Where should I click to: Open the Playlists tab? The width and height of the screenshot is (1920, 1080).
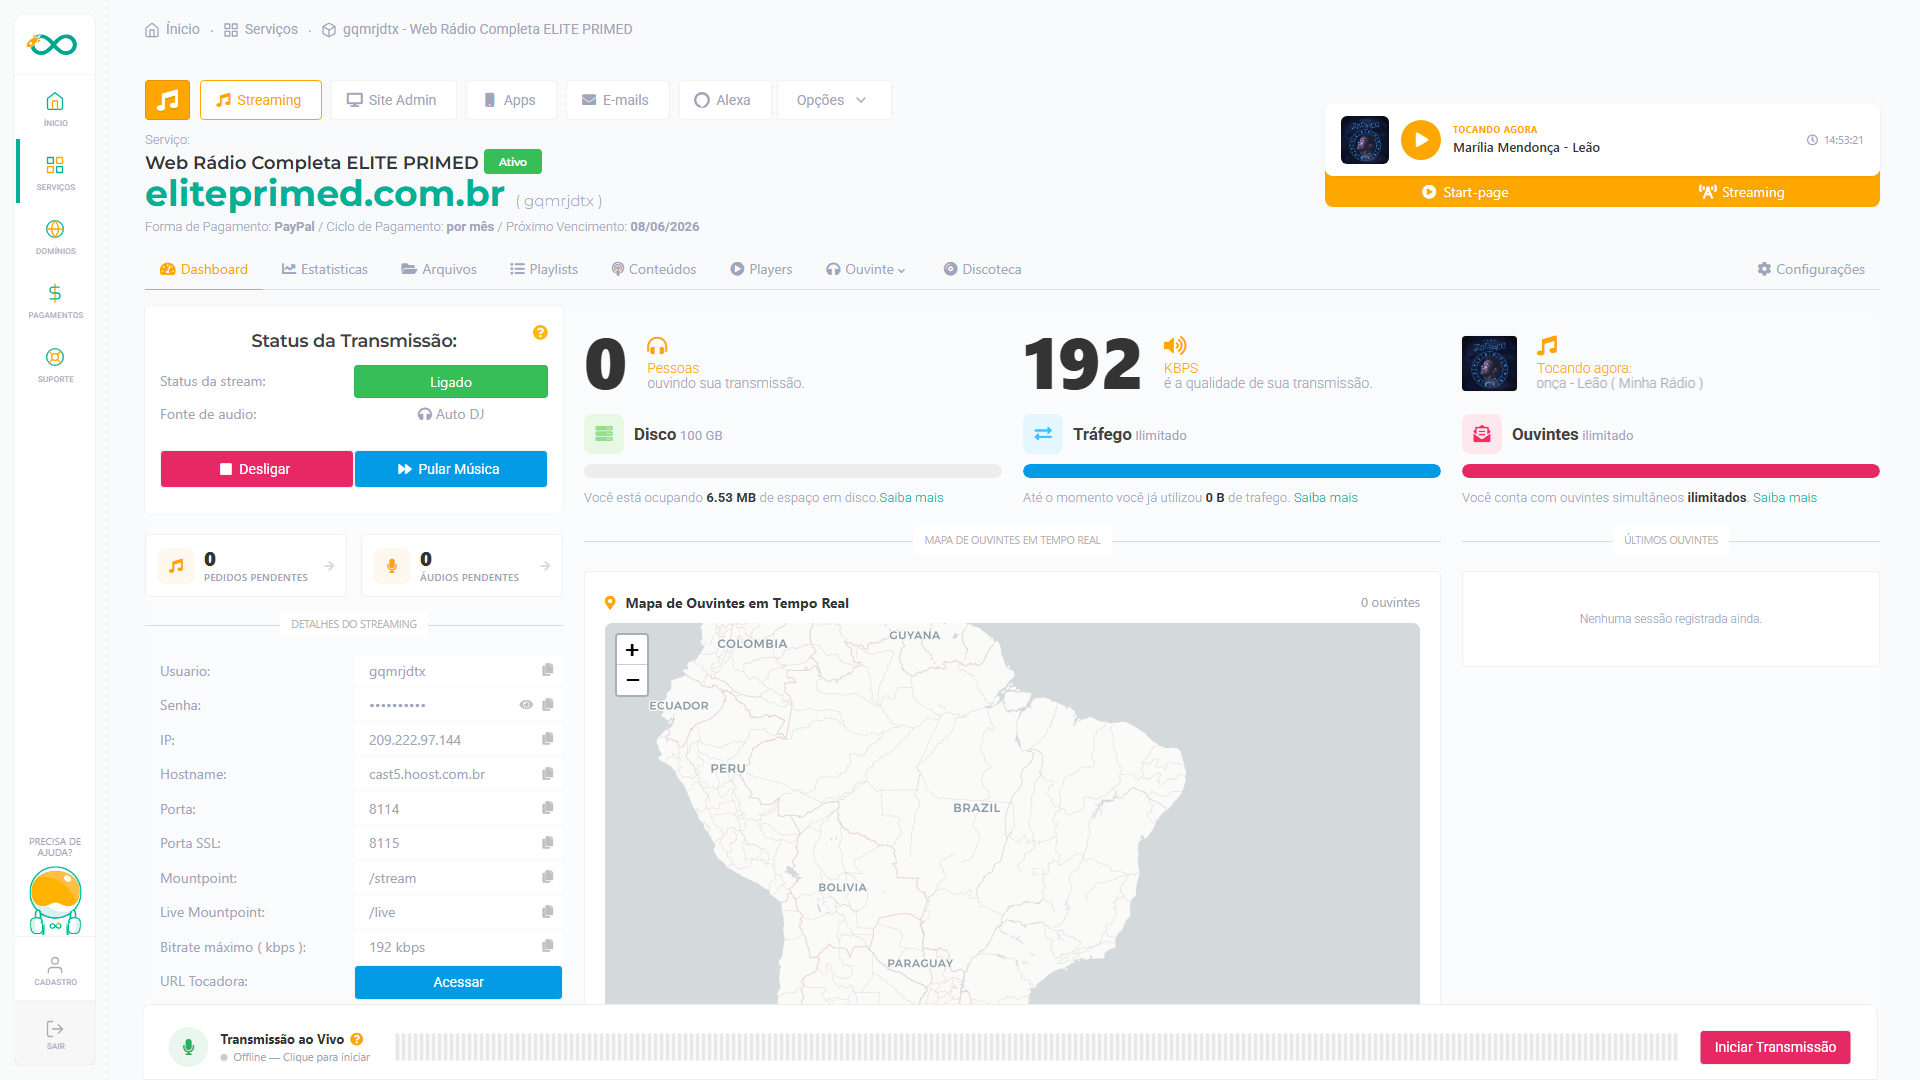coord(544,269)
